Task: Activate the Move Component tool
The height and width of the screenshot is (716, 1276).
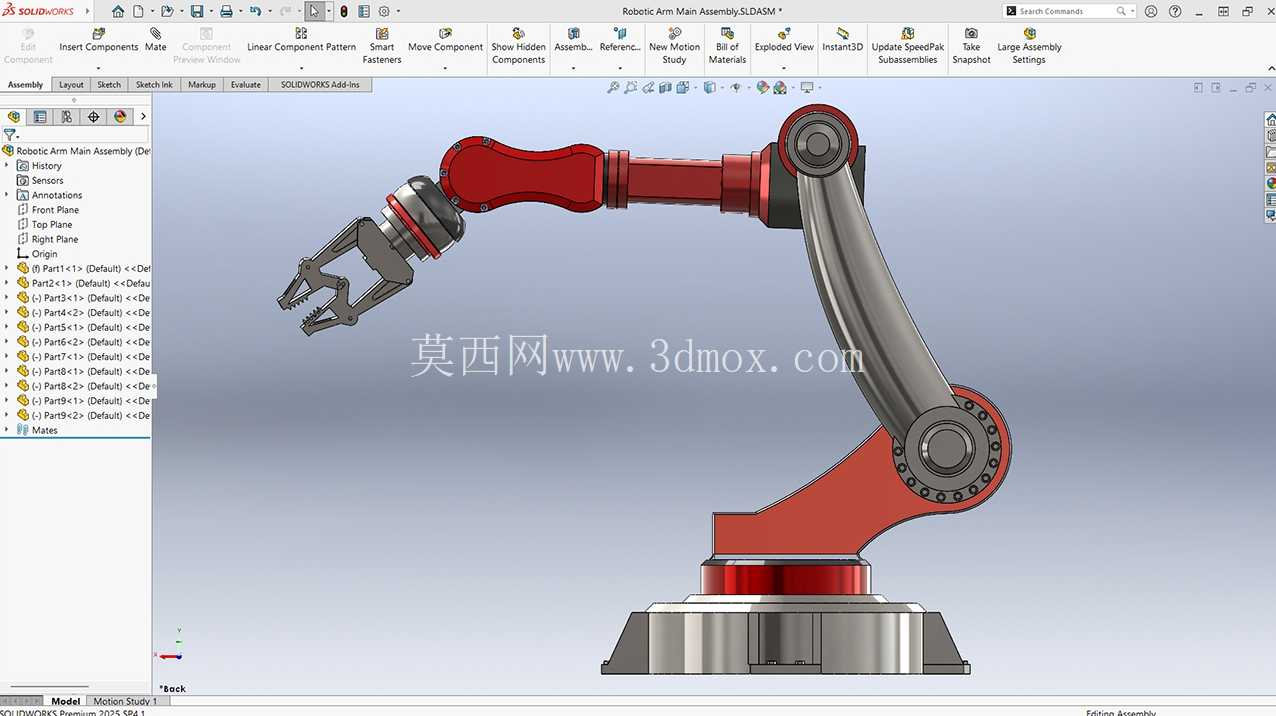Action: 445,40
